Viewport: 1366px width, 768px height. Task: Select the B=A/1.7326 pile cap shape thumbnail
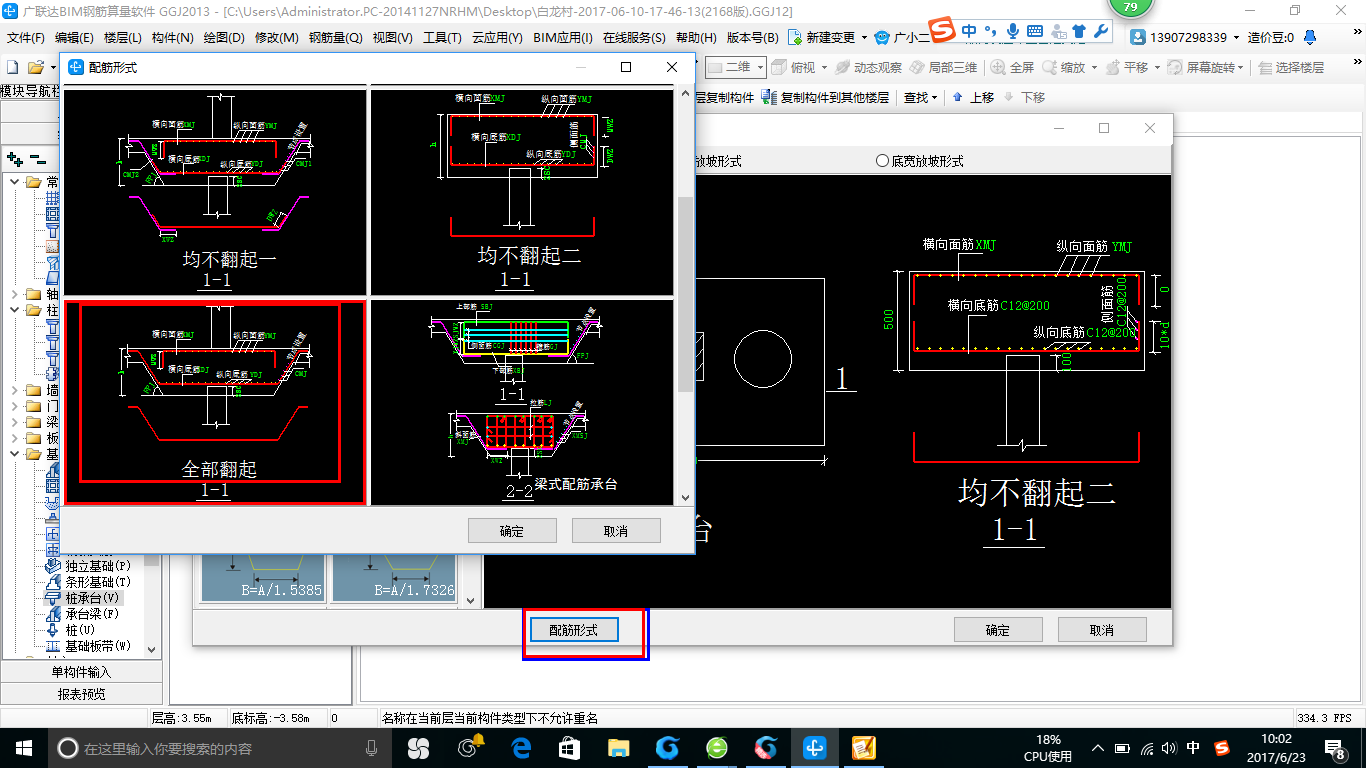pos(395,578)
